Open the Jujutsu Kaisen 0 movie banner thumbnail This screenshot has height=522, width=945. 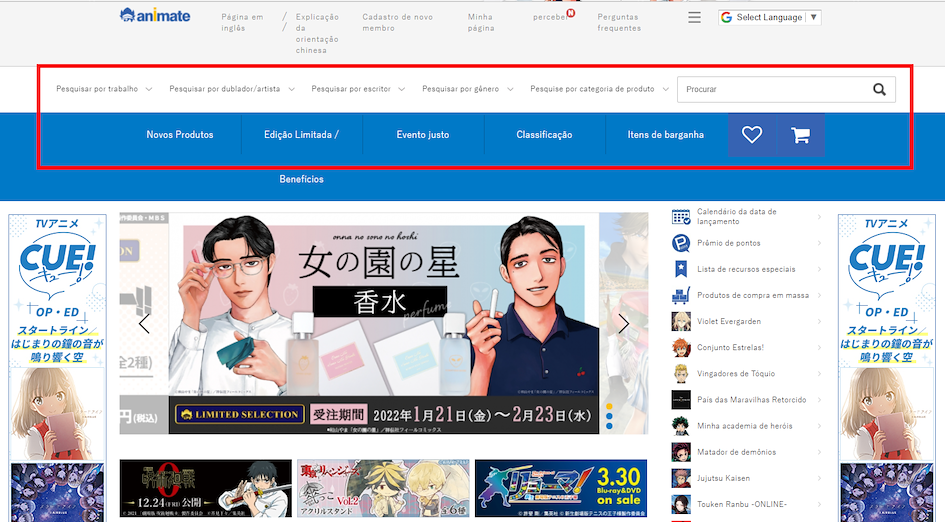(x=206, y=488)
